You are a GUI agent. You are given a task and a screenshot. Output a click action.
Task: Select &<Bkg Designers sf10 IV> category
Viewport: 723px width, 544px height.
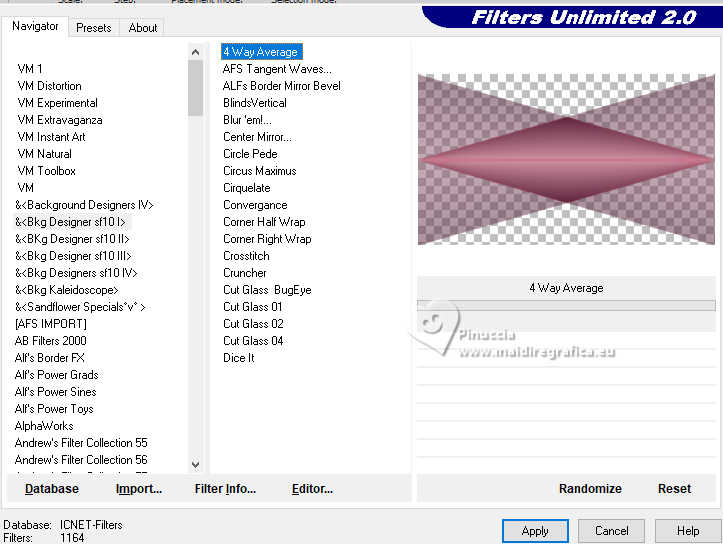pyautogui.click(x=76, y=273)
